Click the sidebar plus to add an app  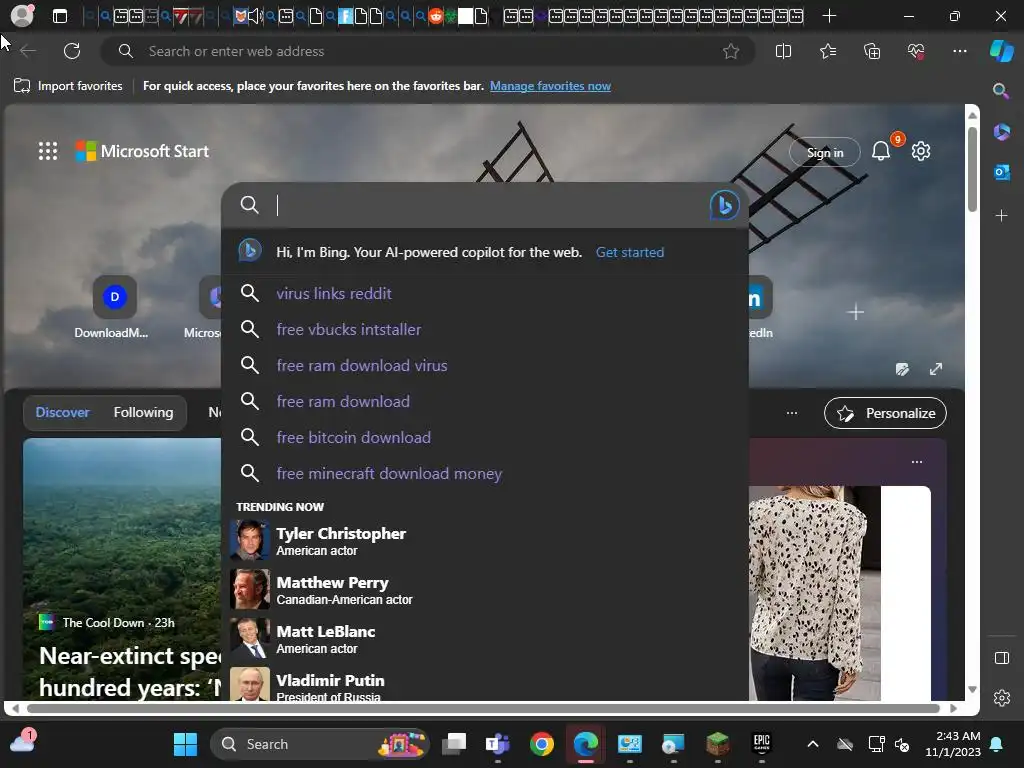pos(1001,216)
